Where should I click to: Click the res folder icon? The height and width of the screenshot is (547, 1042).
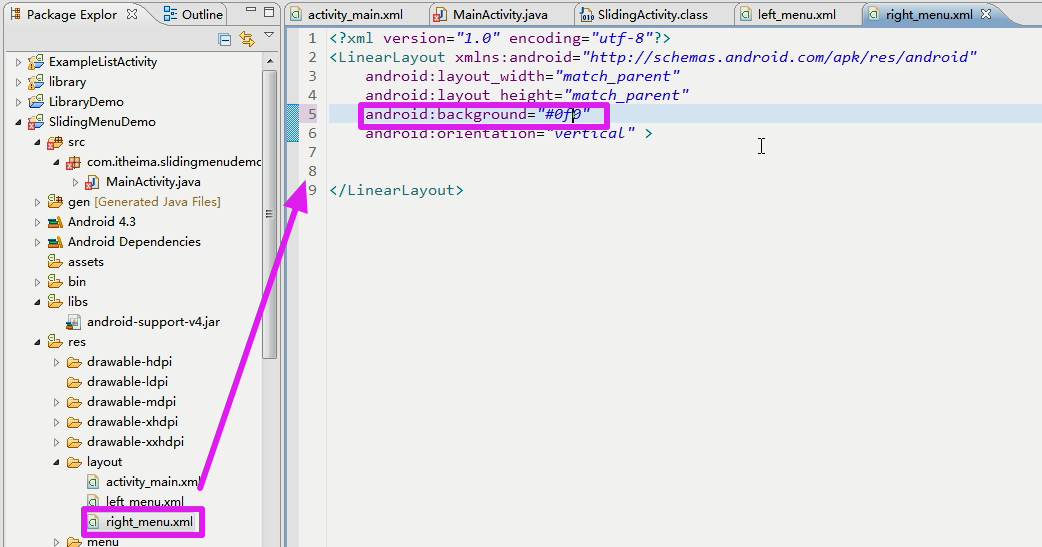pyautogui.click(x=54, y=342)
